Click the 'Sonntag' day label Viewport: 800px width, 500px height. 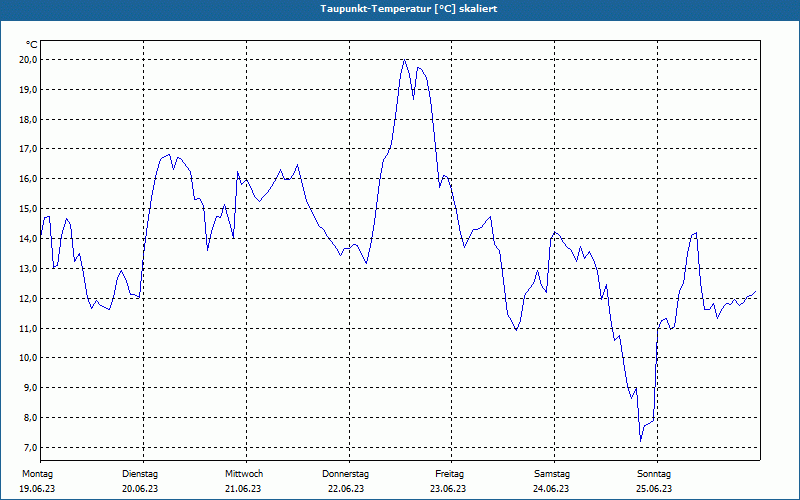654,474
